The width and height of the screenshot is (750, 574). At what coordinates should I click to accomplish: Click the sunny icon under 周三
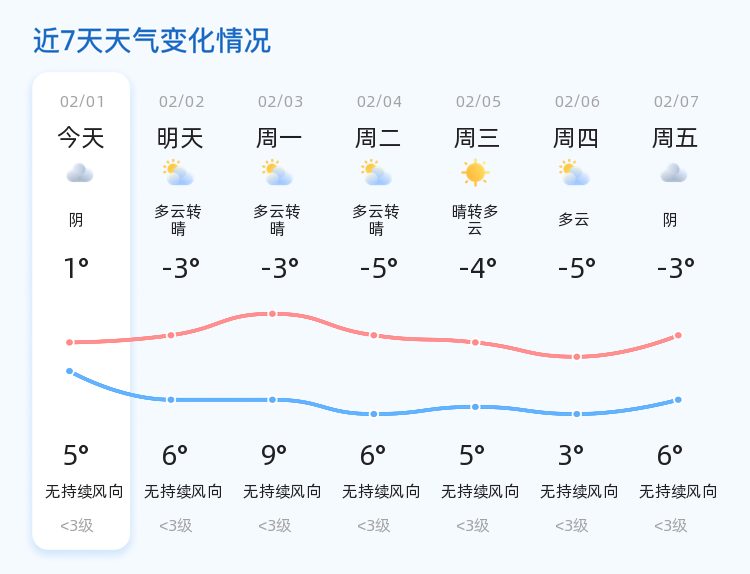click(475, 173)
